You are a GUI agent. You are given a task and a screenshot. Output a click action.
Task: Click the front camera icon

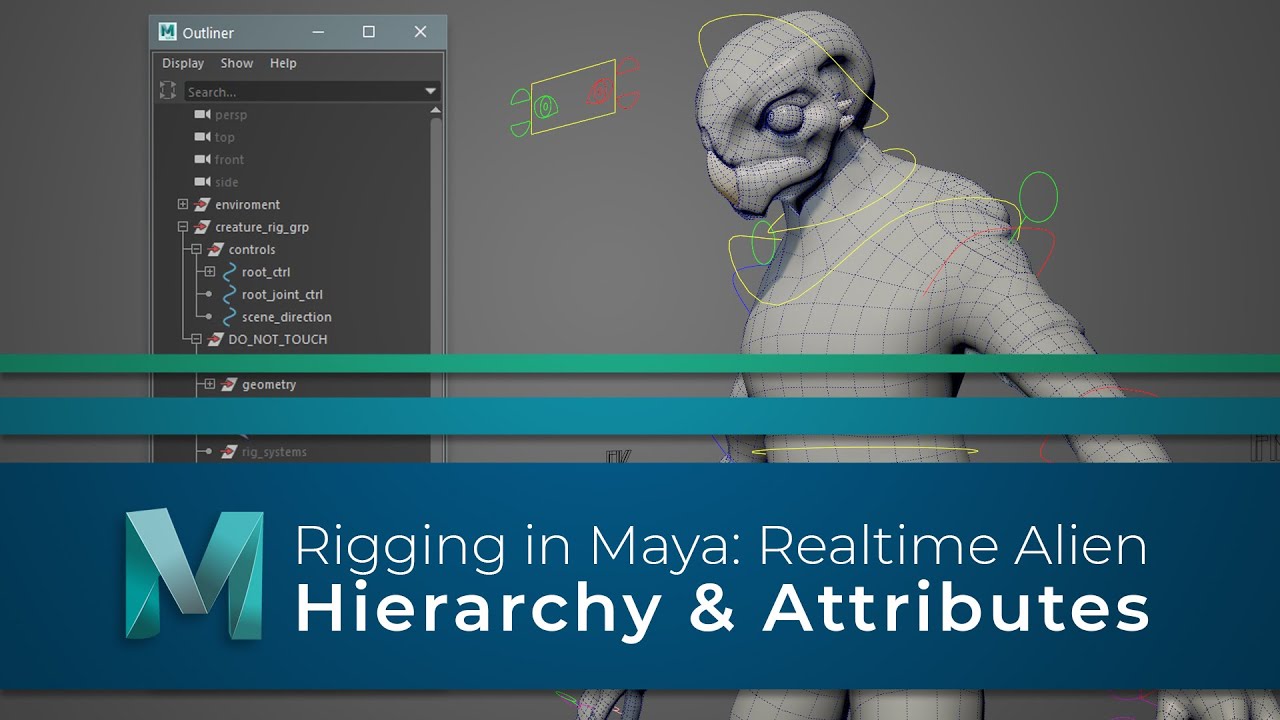tap(202, 160)
